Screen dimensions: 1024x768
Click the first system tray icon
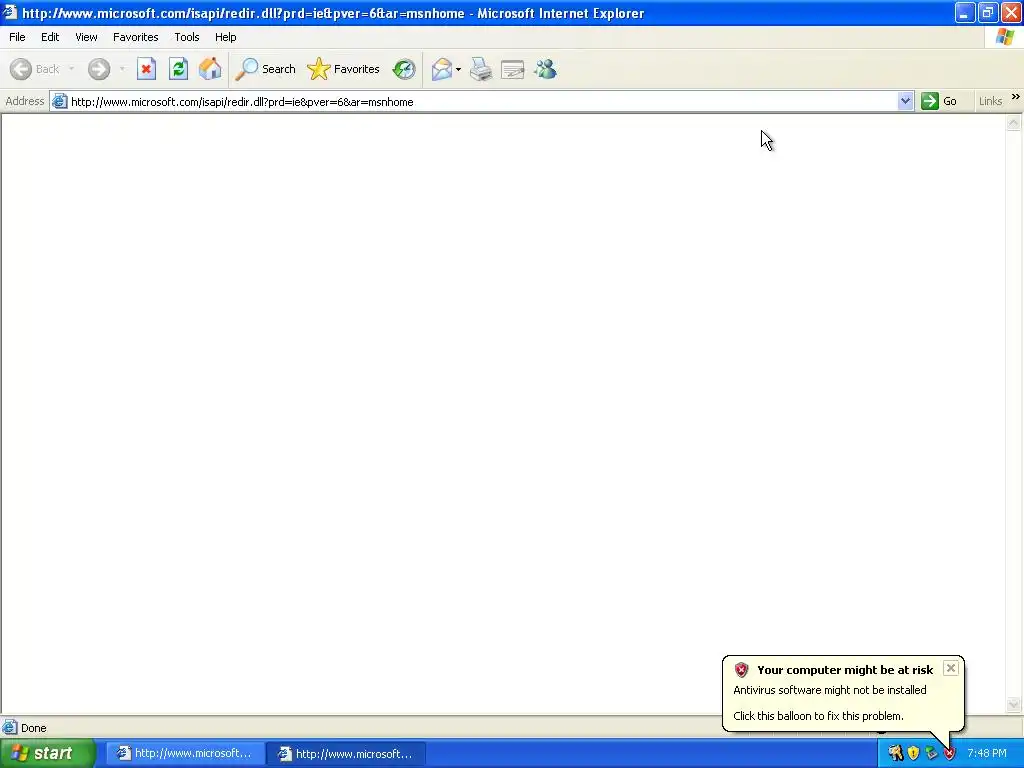896,754
